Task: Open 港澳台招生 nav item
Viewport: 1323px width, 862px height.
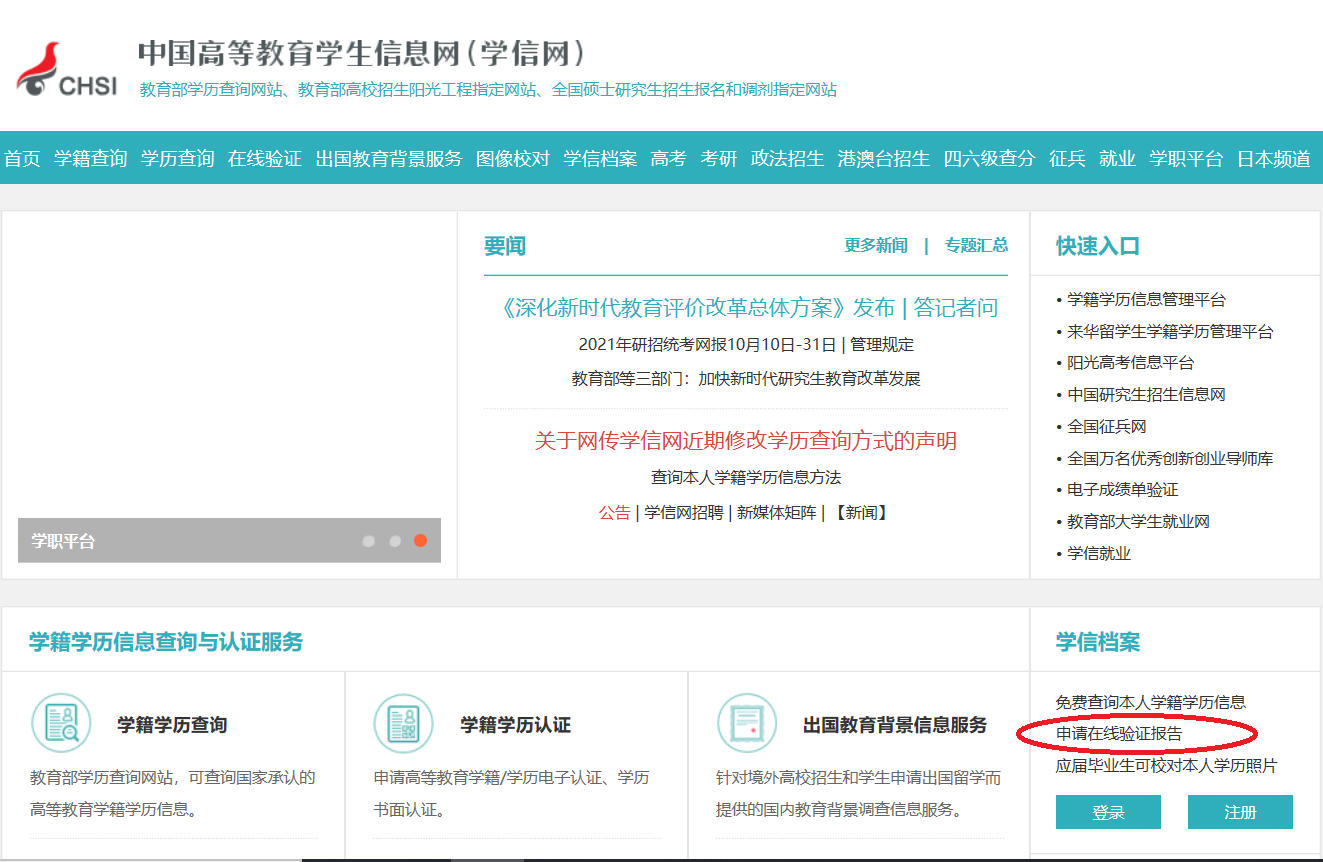Action: point(884,158)
